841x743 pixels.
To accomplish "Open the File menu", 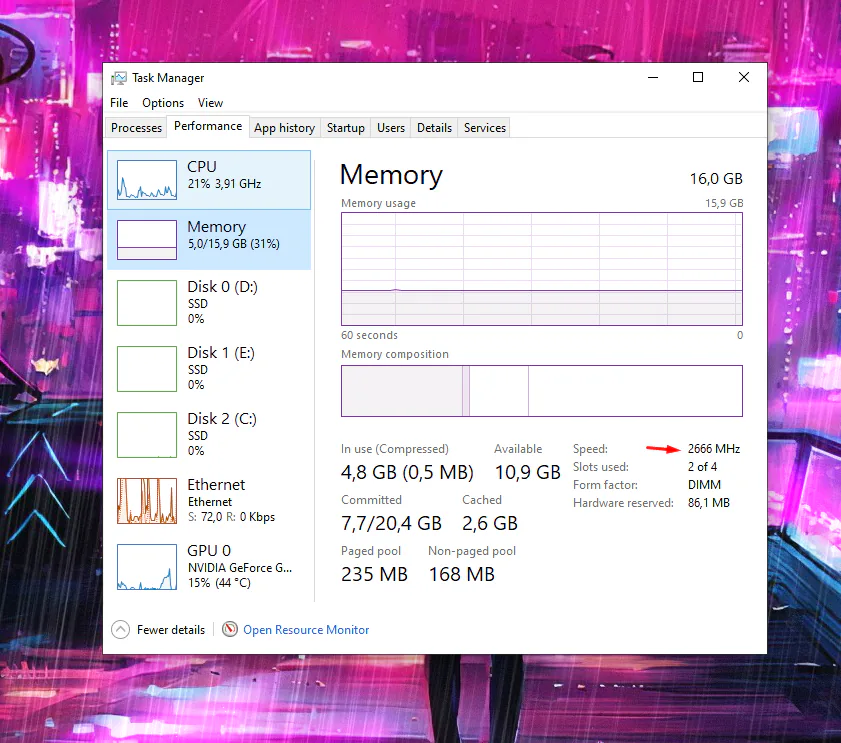I will 119,102.
